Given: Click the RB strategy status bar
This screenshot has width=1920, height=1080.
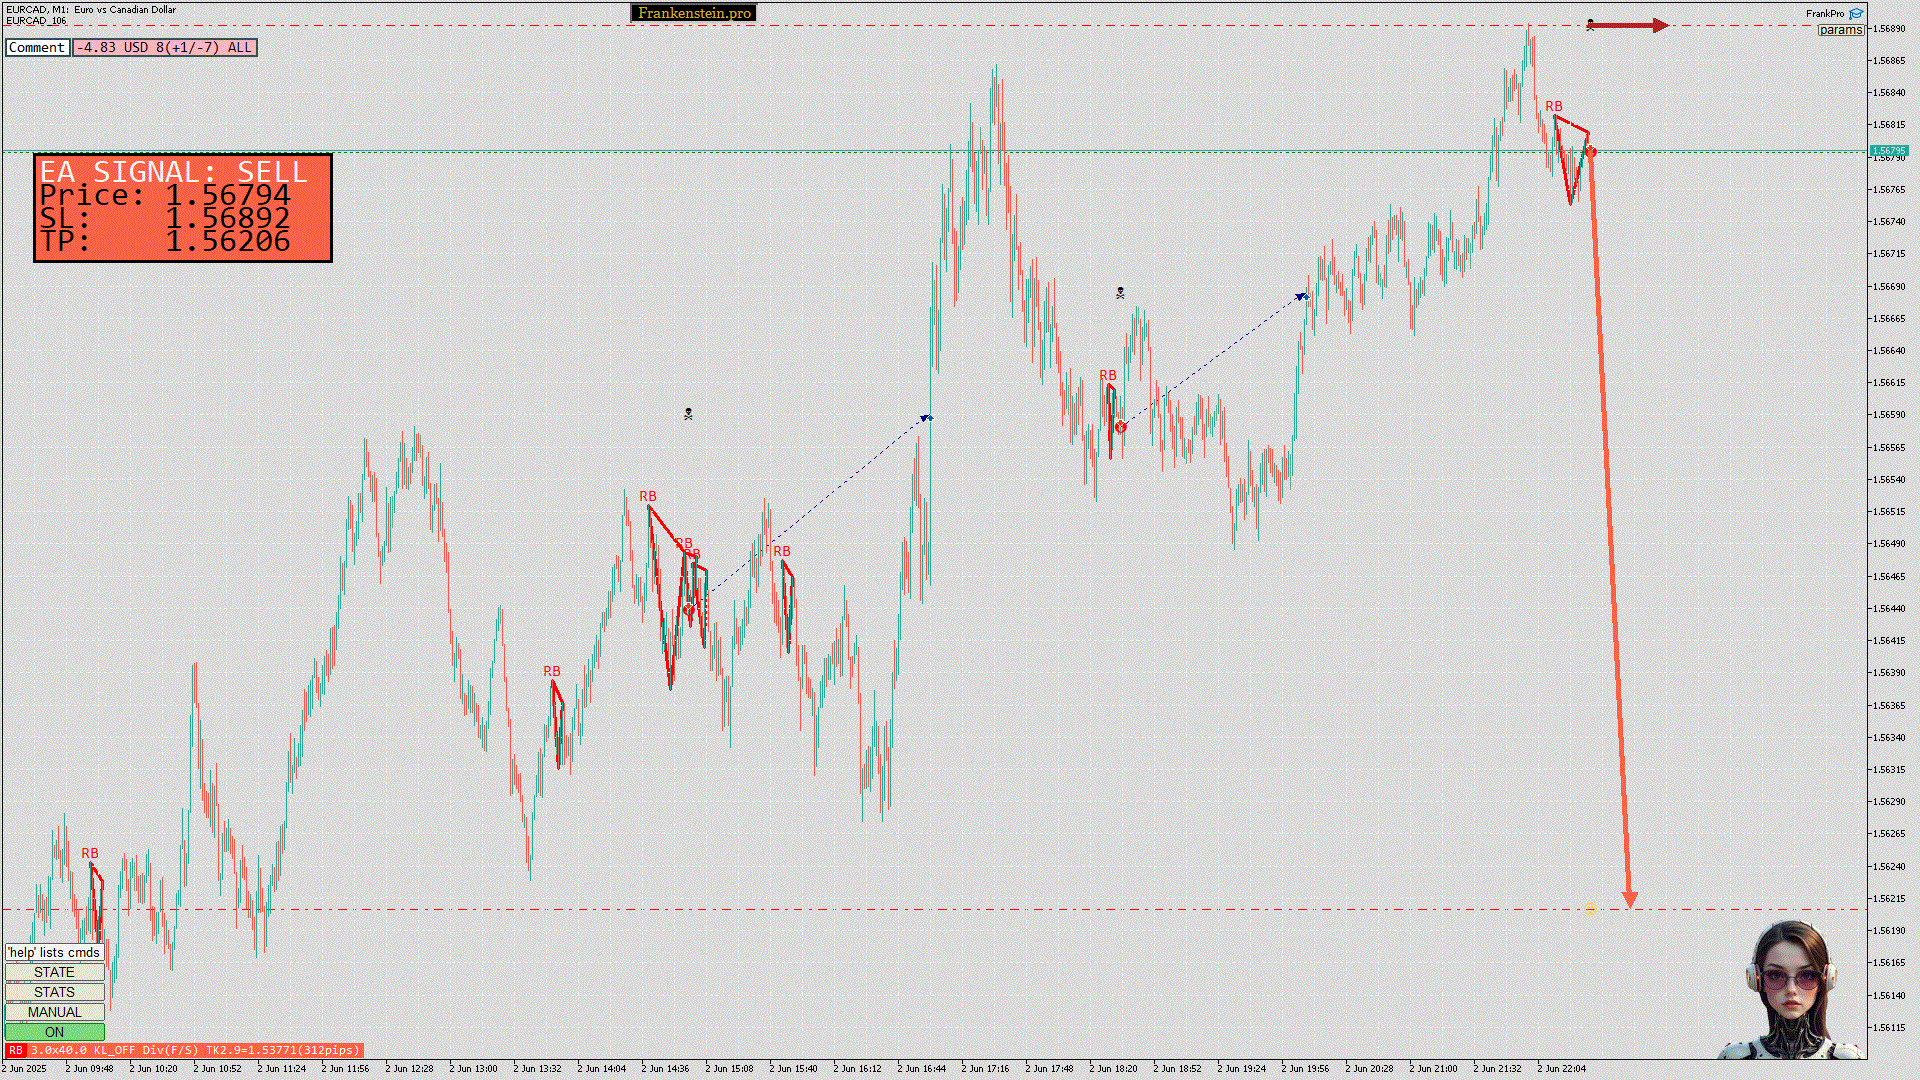Looking at the screenshot, I should tap(184, 1050).
